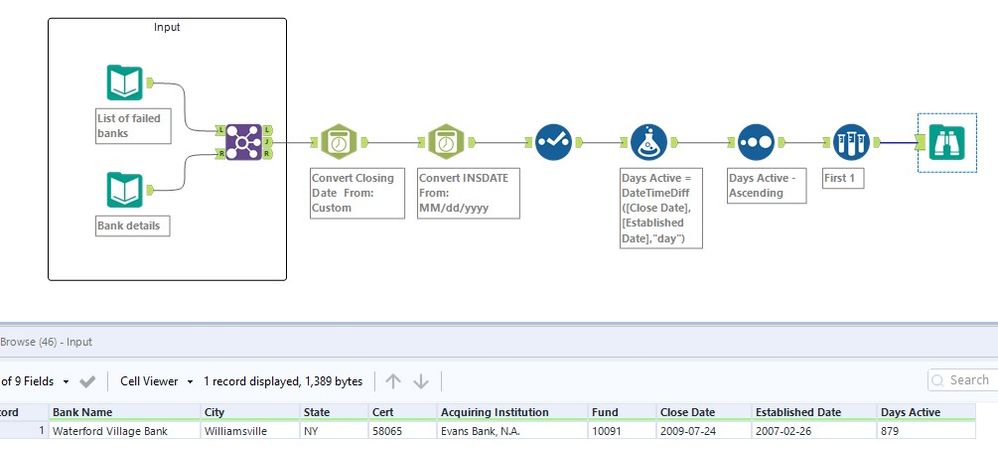Viewport: 998px width, 449px height.
Task: Select record row number 1
Action: point(24,431)
